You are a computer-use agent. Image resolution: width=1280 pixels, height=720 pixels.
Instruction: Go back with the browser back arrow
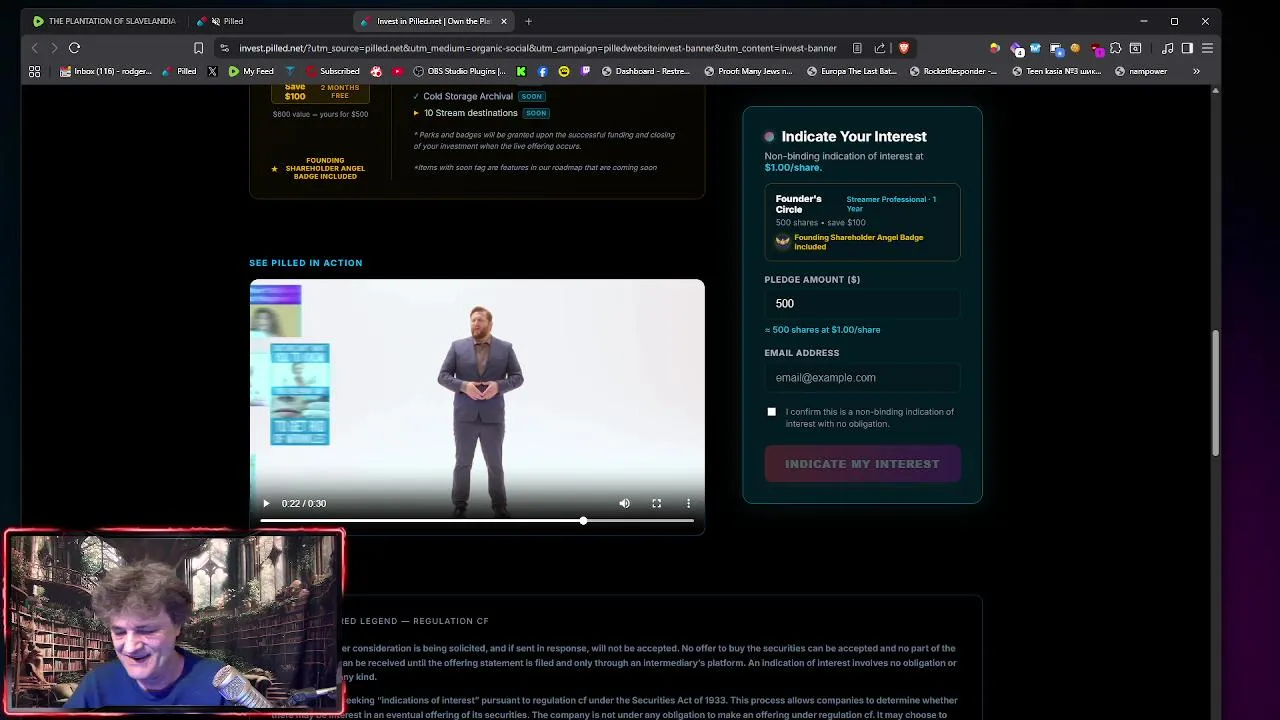[35, 48]
